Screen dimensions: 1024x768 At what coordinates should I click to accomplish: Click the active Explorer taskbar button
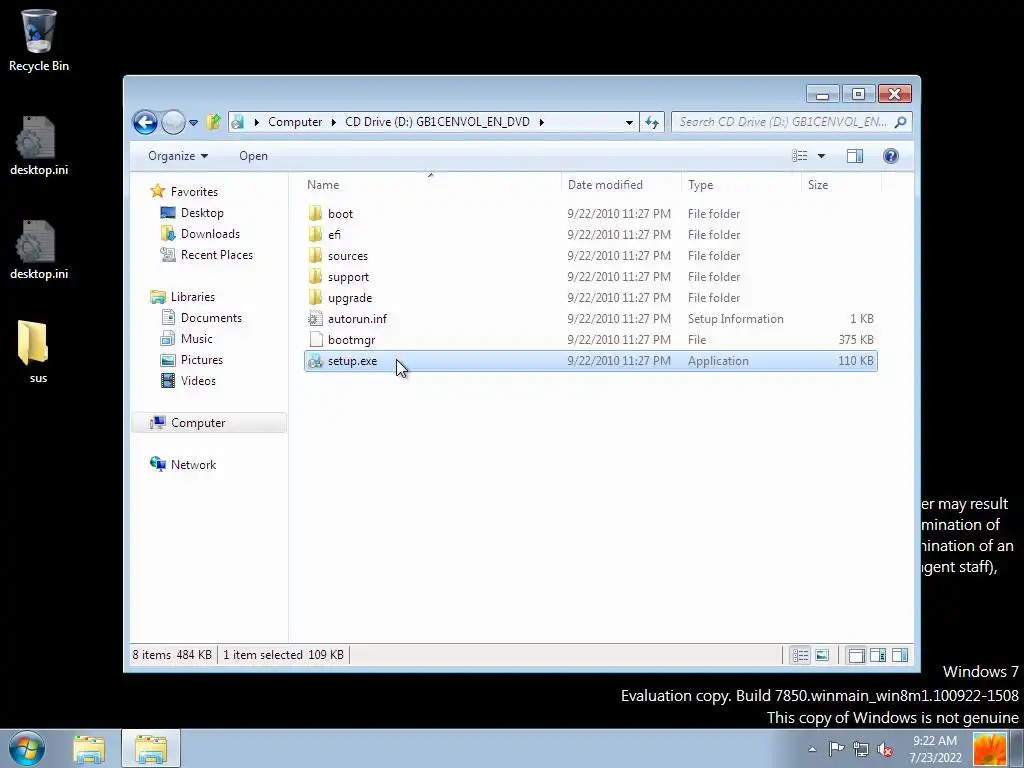(150, 749)
